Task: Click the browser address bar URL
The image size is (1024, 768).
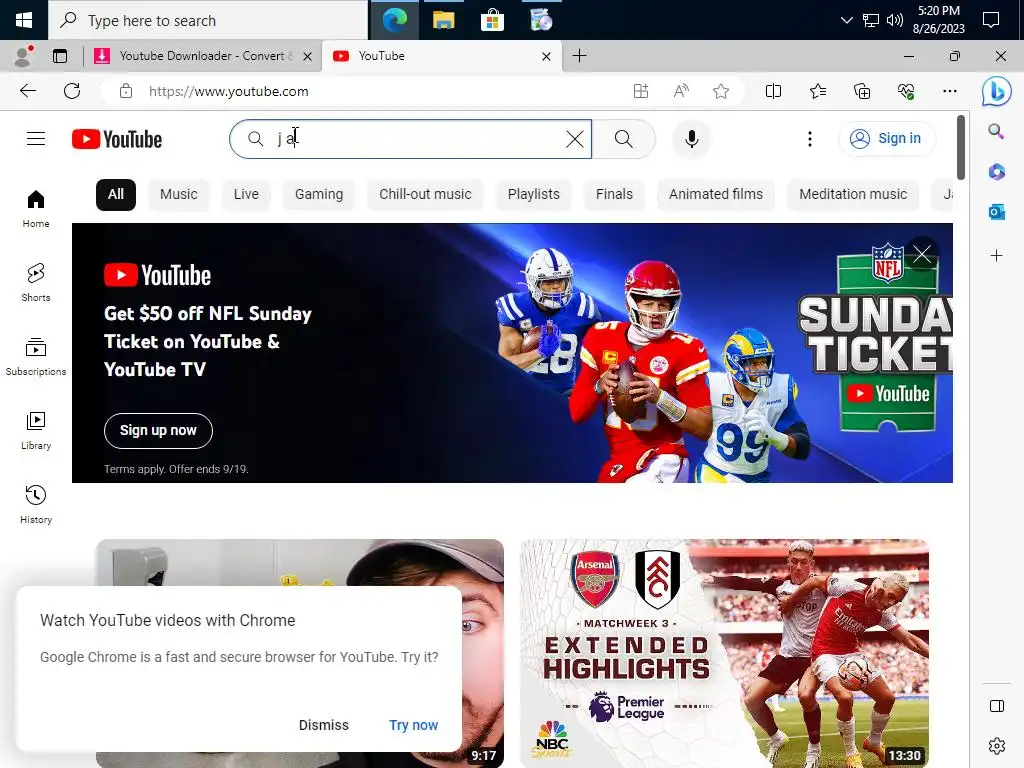Action: click(x=229, y=91)
